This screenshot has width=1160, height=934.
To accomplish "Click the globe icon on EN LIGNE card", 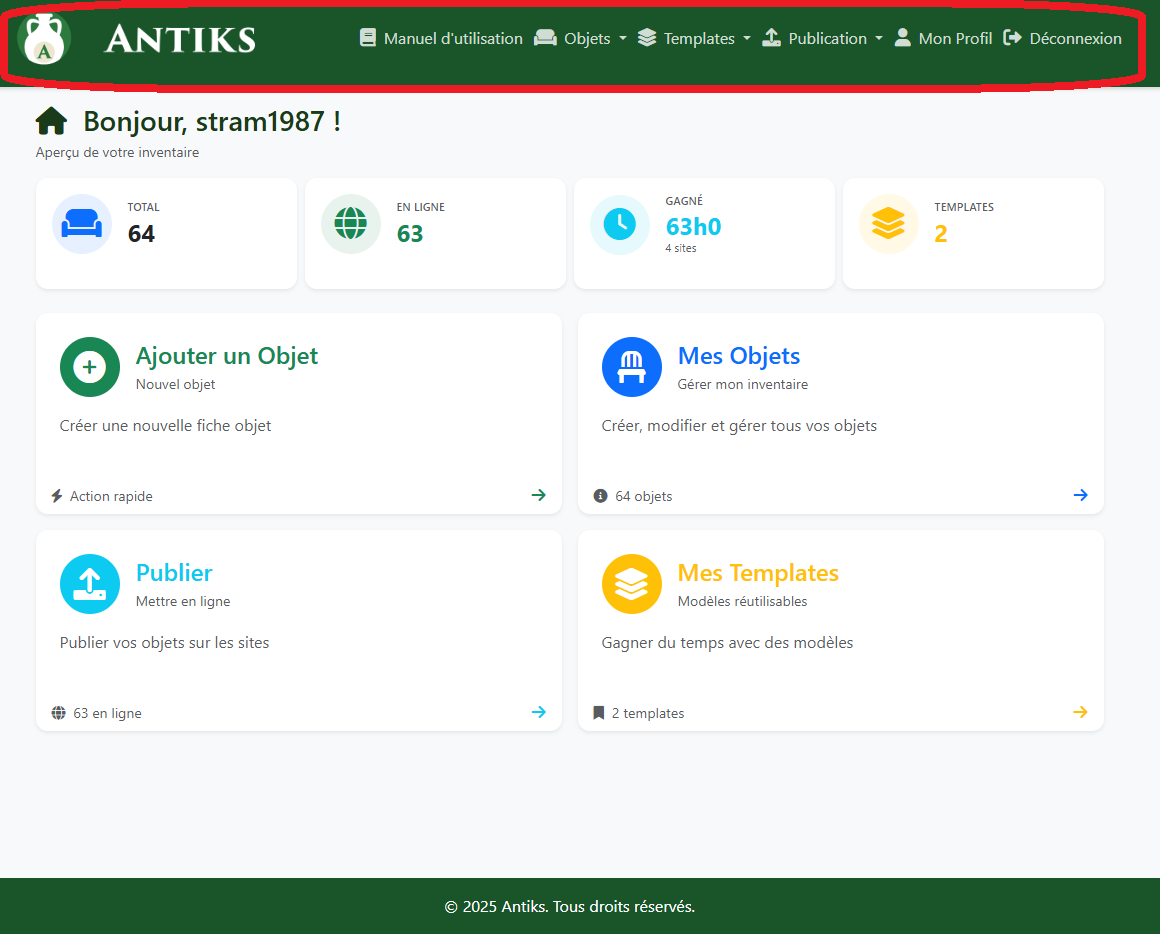I will (350, 224).
